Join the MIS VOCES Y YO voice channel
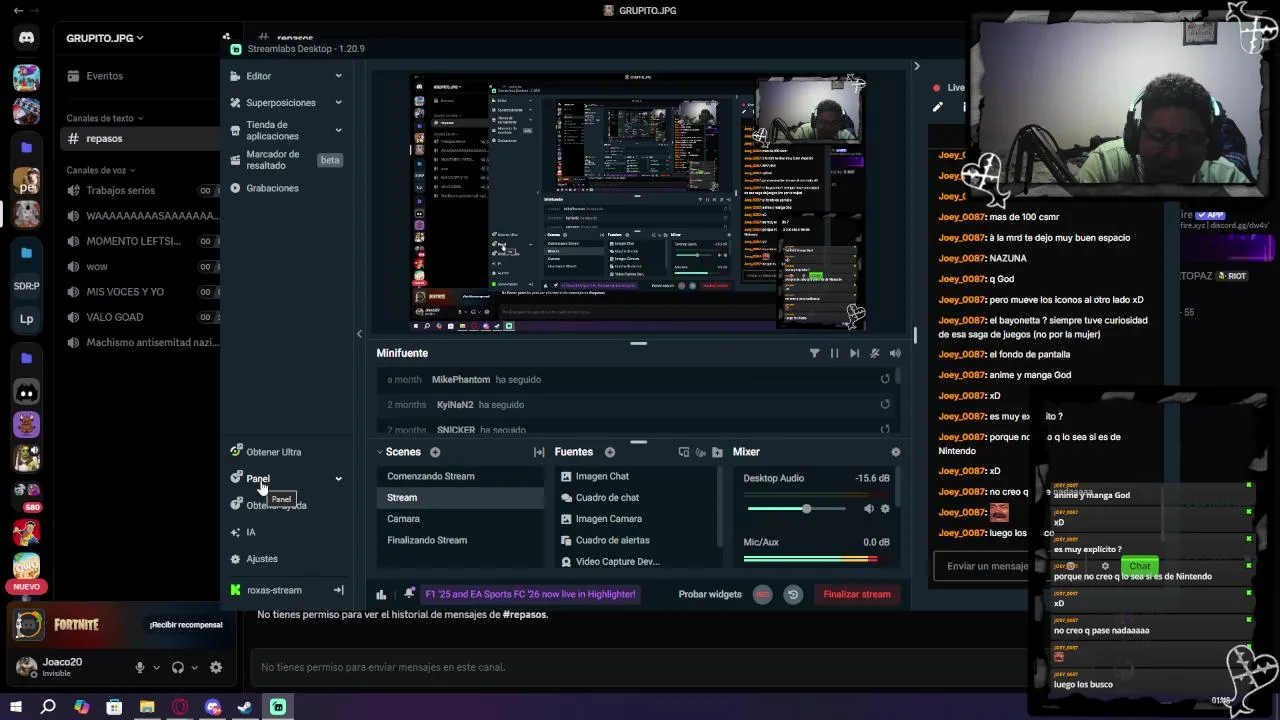Viewport: 1280px width, 720px height. pyautogui.click(x=125, y=292)
